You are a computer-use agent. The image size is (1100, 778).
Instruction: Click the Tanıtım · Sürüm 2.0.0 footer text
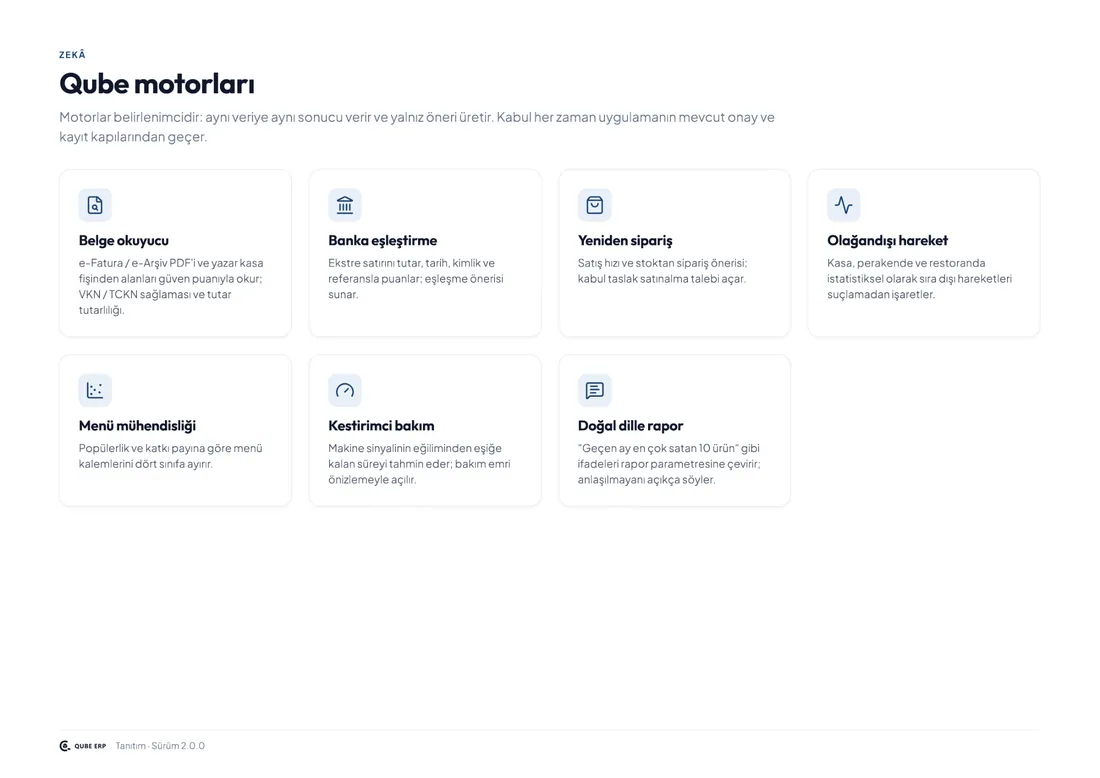tap(160, 746)
